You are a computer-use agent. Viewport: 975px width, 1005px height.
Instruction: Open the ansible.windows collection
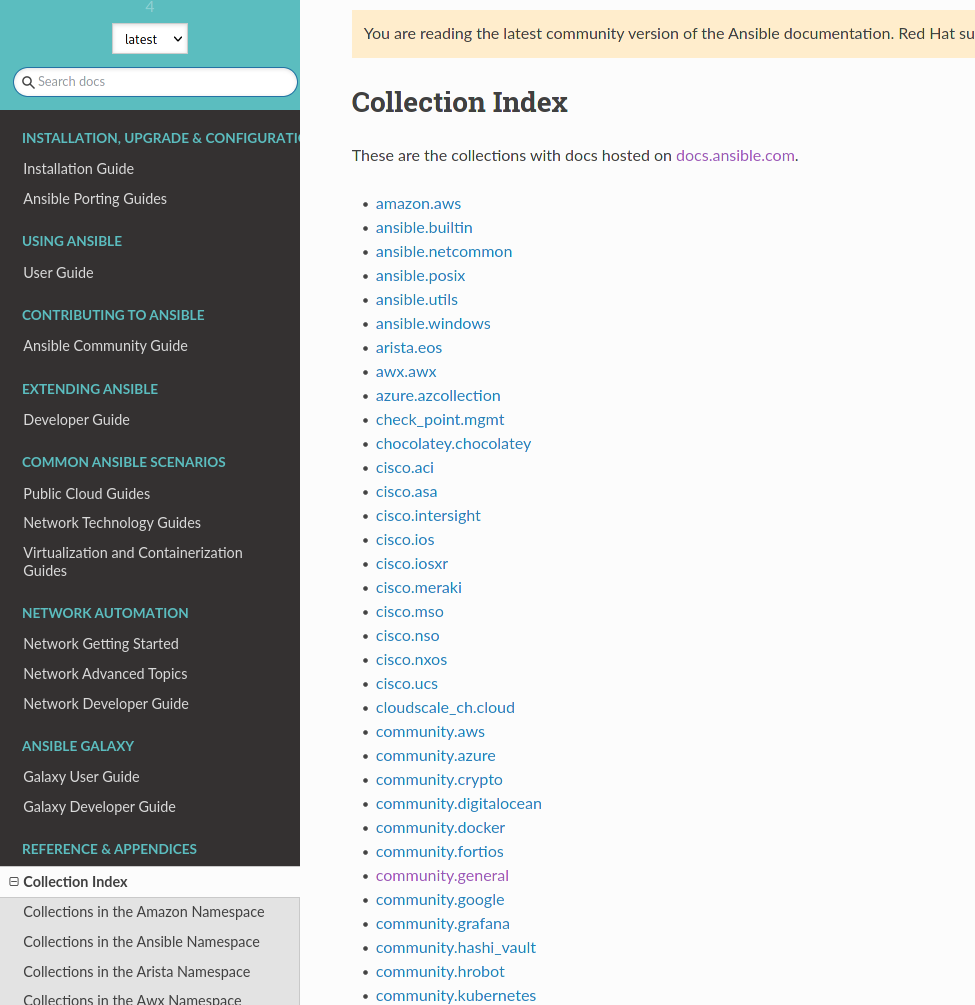(x=433, y=324)
